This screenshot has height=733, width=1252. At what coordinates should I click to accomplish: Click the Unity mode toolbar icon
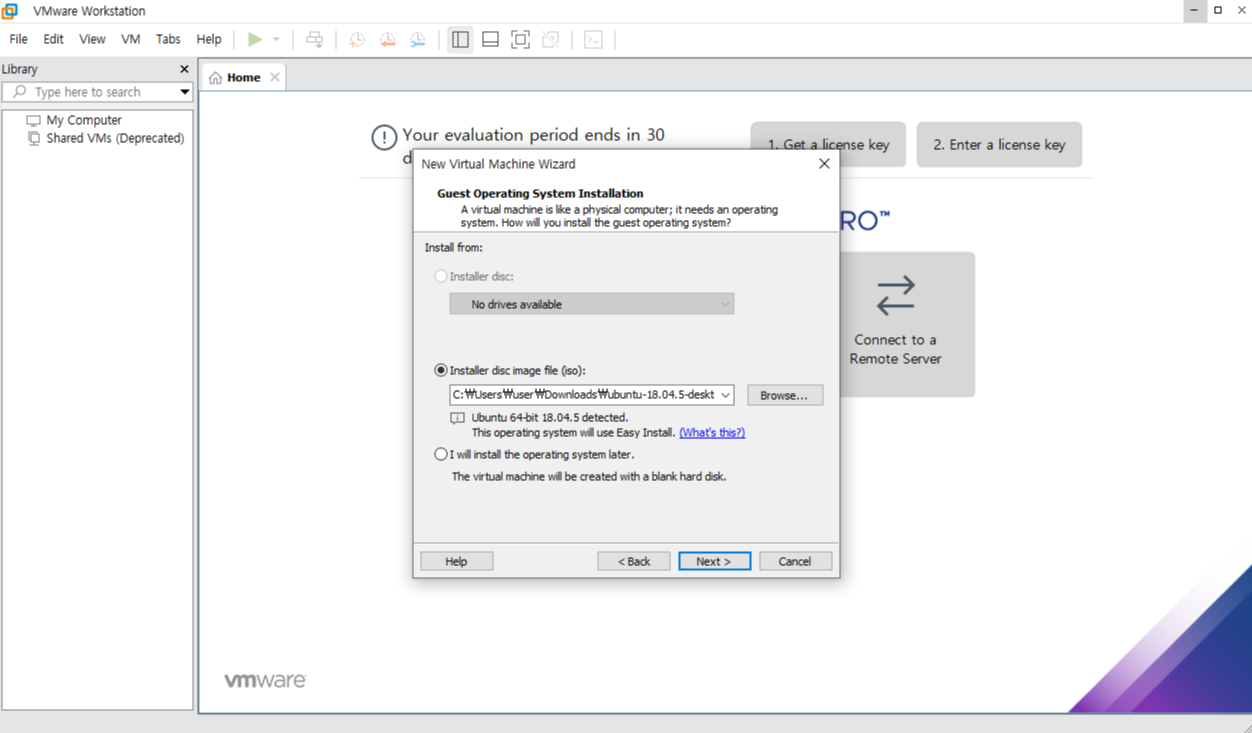(550, 39)
